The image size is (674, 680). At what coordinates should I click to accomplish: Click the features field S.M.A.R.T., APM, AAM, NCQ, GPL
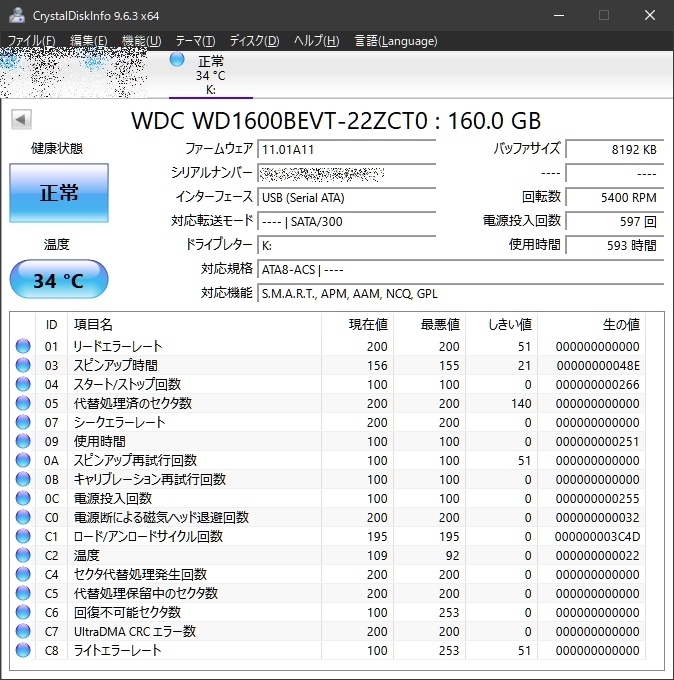(461, 294)
